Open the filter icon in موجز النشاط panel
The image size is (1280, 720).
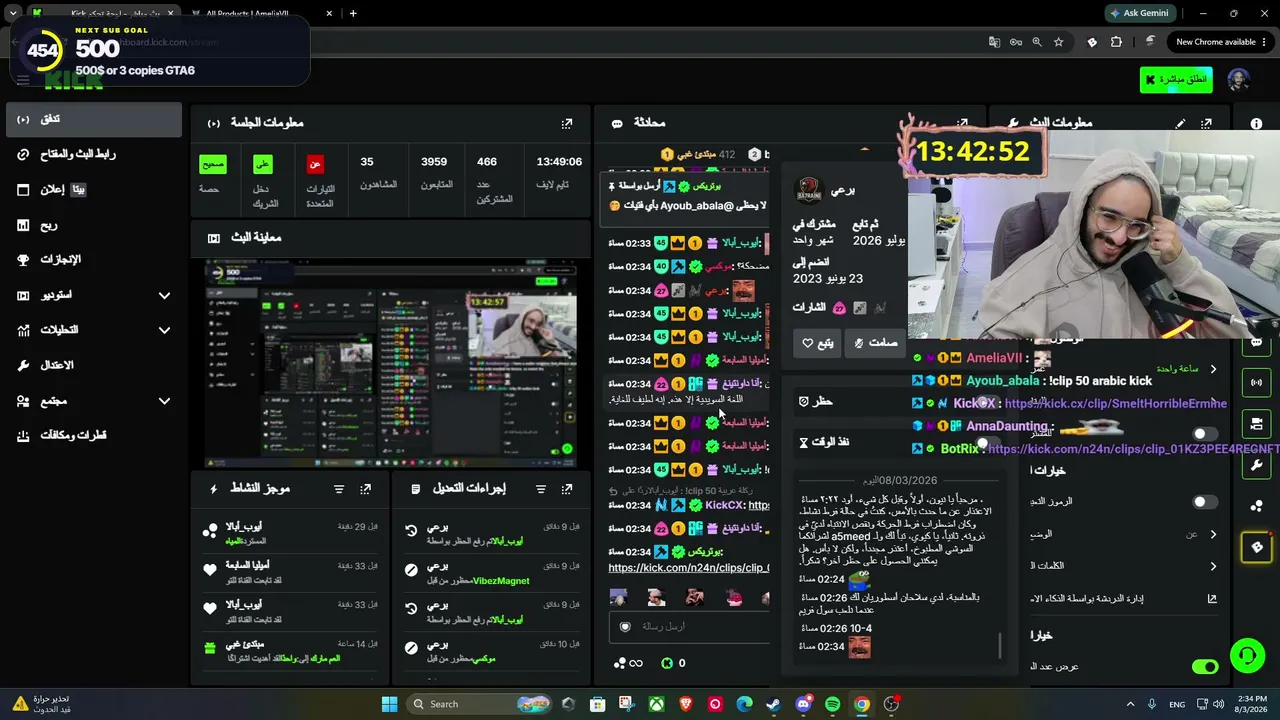339,489
